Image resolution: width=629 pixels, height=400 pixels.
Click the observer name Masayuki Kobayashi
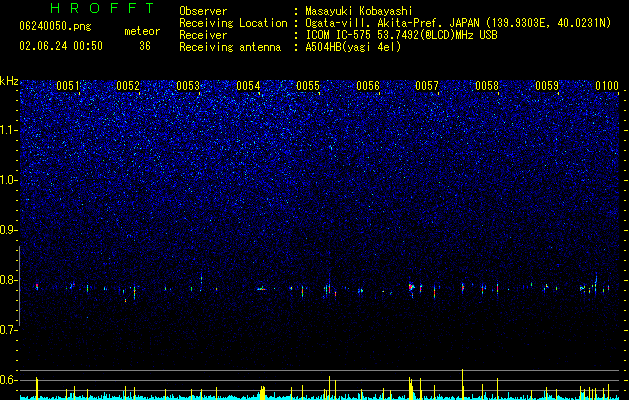tap(359, 11)
